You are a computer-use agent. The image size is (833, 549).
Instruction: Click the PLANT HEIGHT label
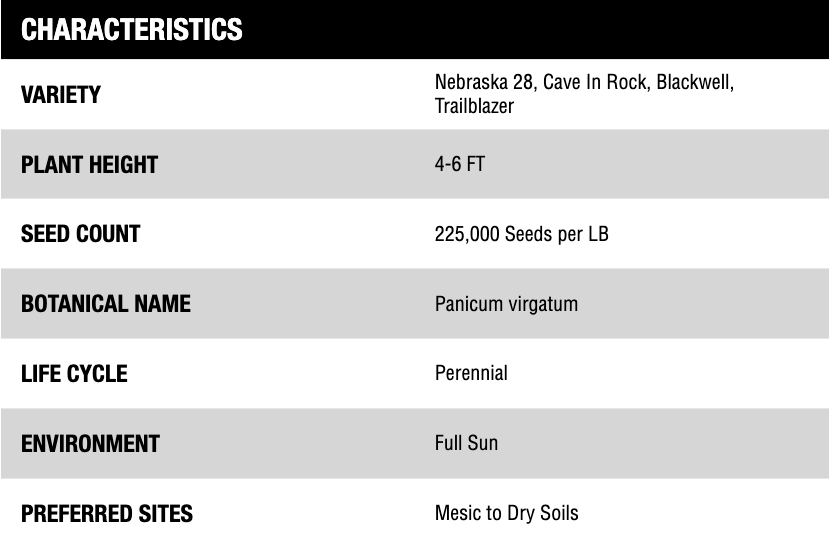(89, 165)
